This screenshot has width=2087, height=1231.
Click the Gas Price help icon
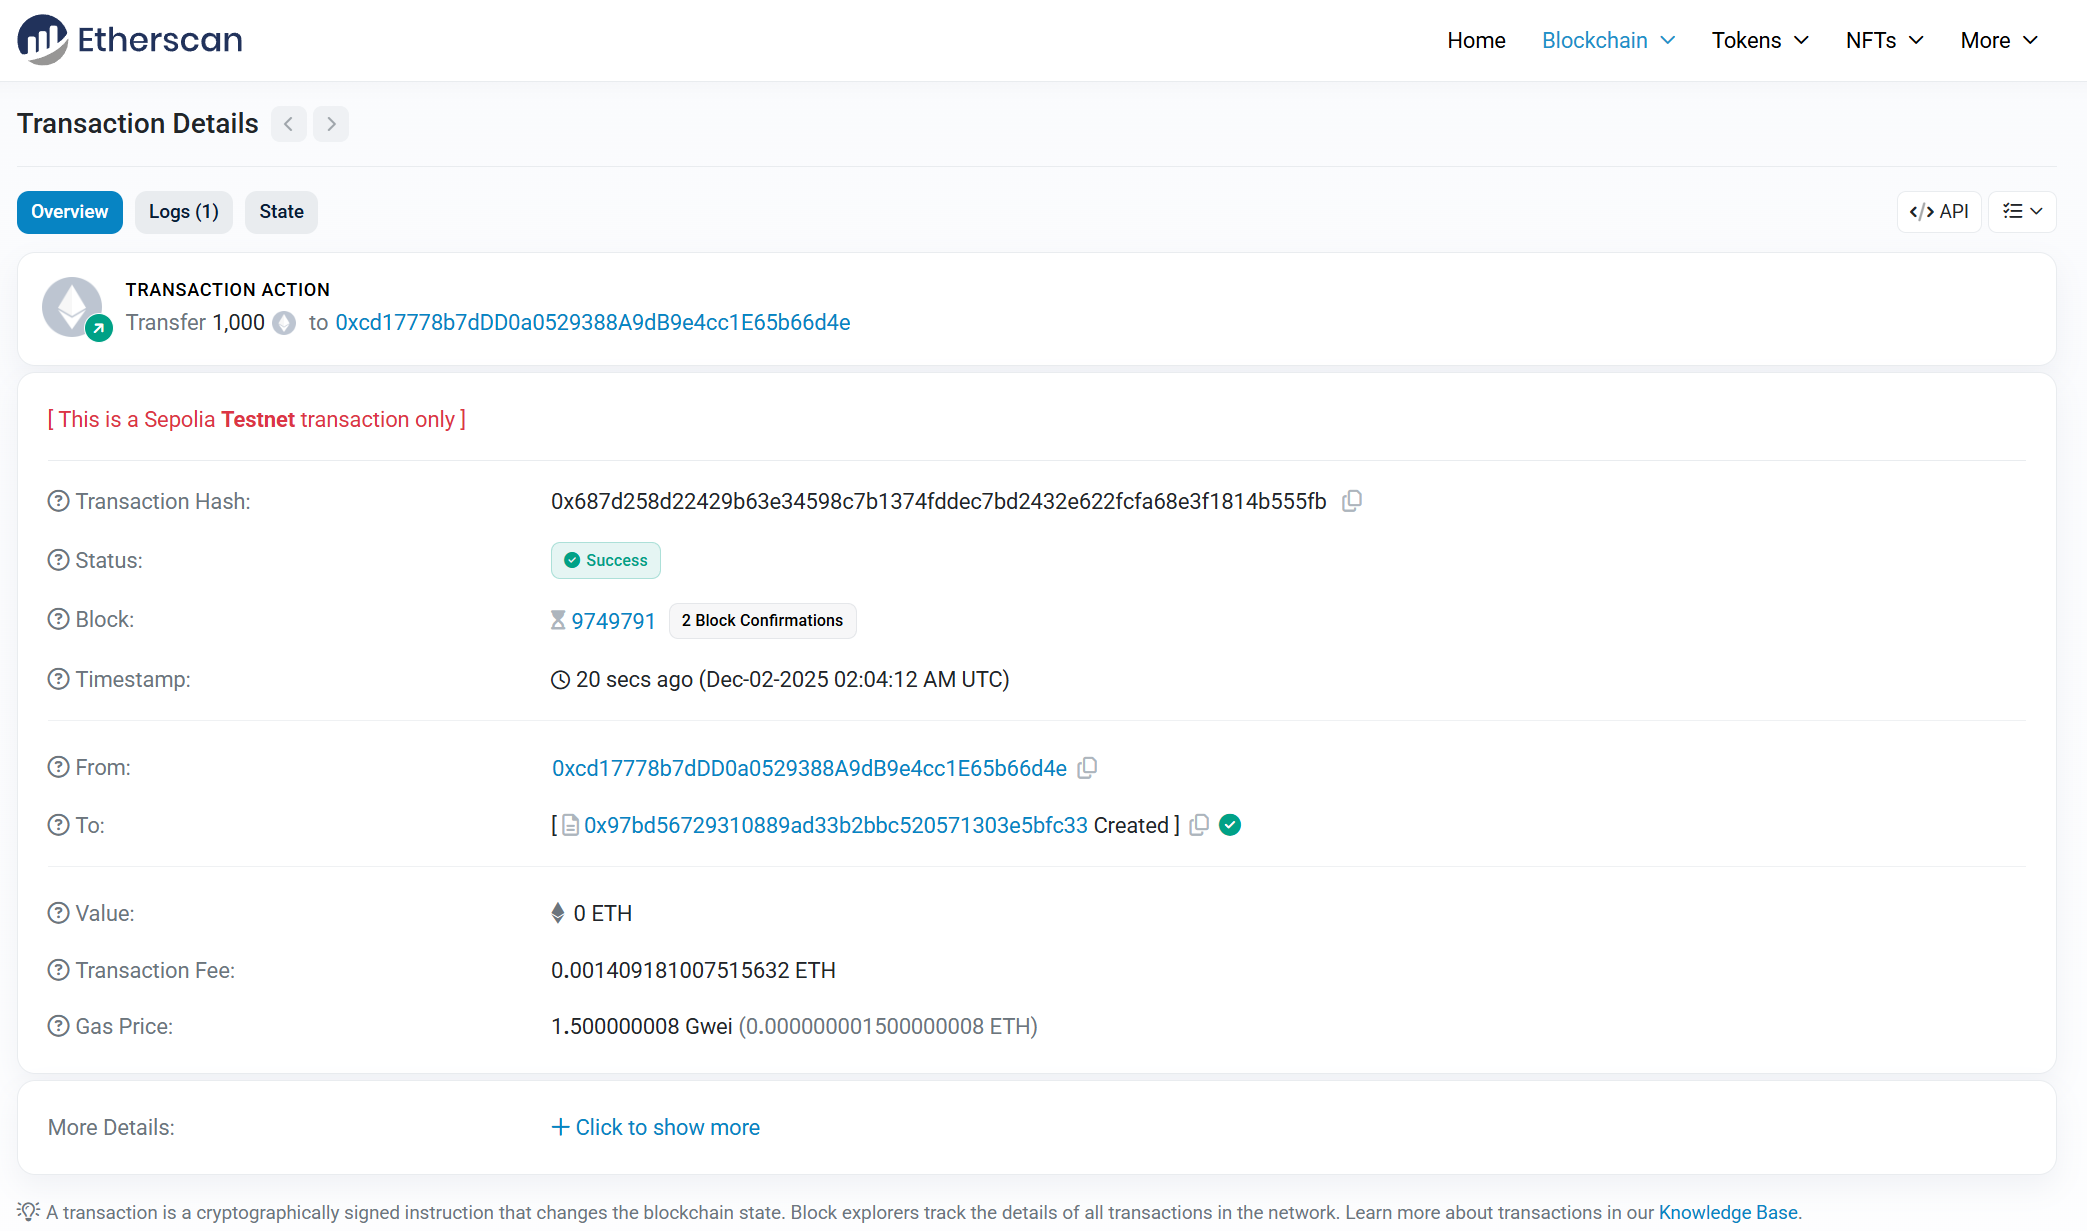click(x=58, y=1026)
